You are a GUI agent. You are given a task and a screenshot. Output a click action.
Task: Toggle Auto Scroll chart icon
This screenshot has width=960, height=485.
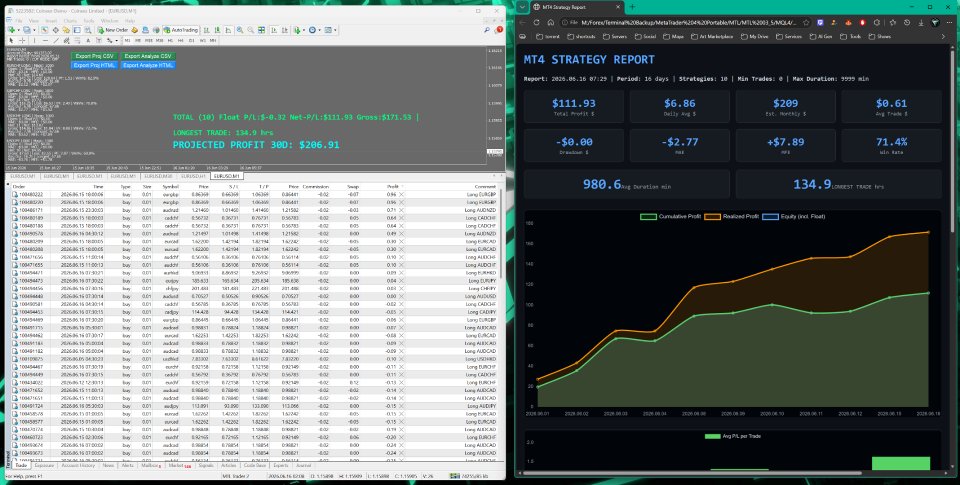[x=273, y=30]
